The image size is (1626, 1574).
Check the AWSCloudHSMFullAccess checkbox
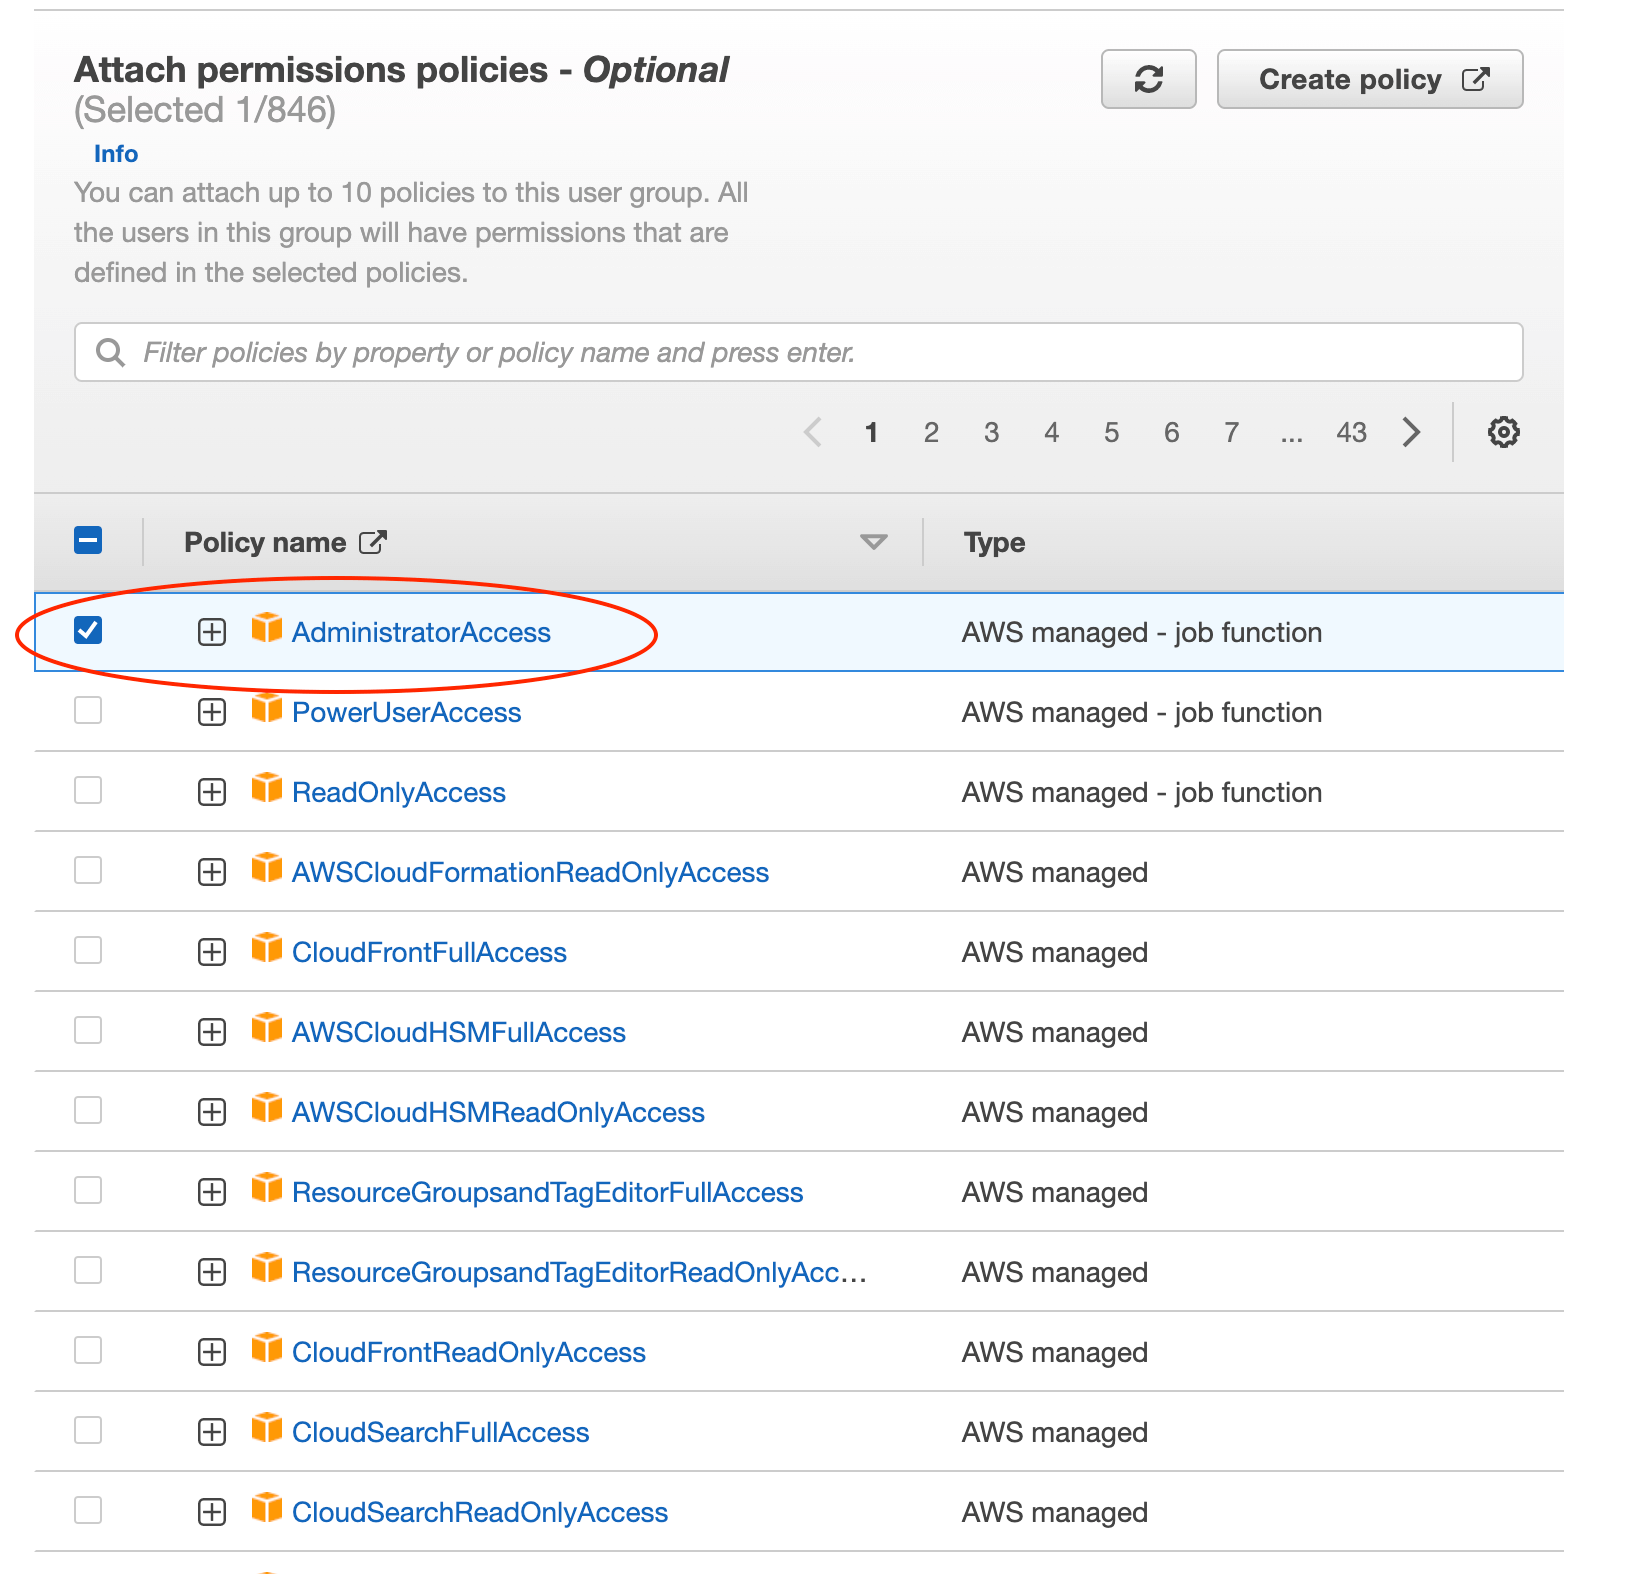click(88, 1030)
